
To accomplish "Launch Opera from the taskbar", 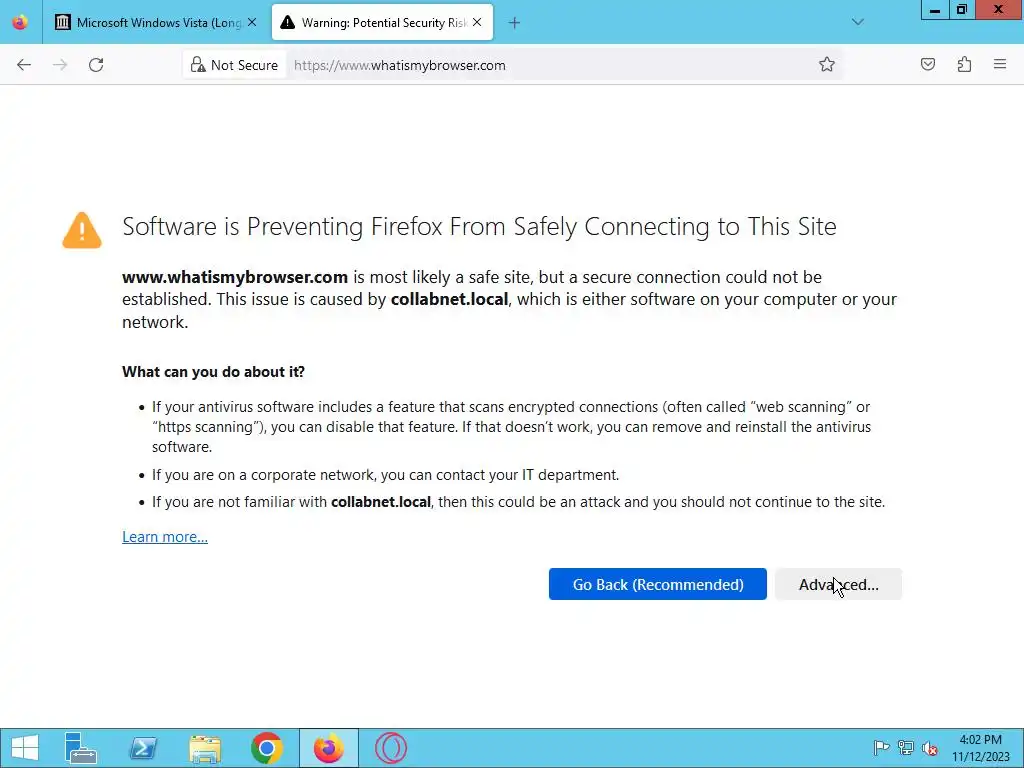I will (391, 748).
